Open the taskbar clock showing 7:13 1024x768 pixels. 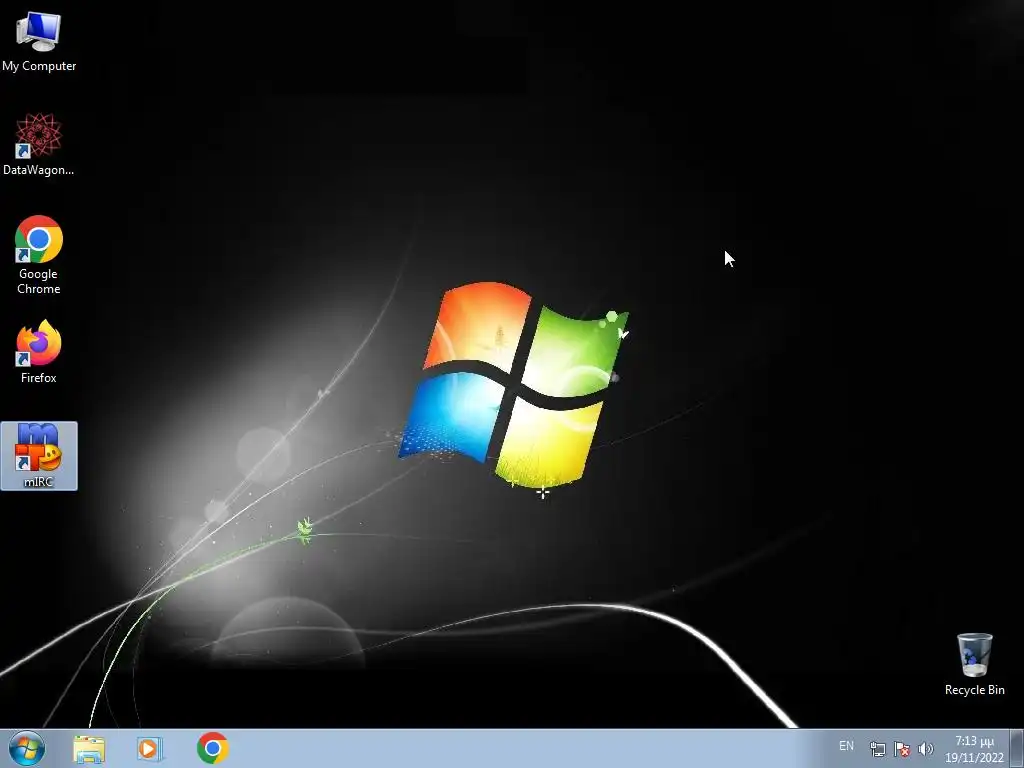click(974, 749)
